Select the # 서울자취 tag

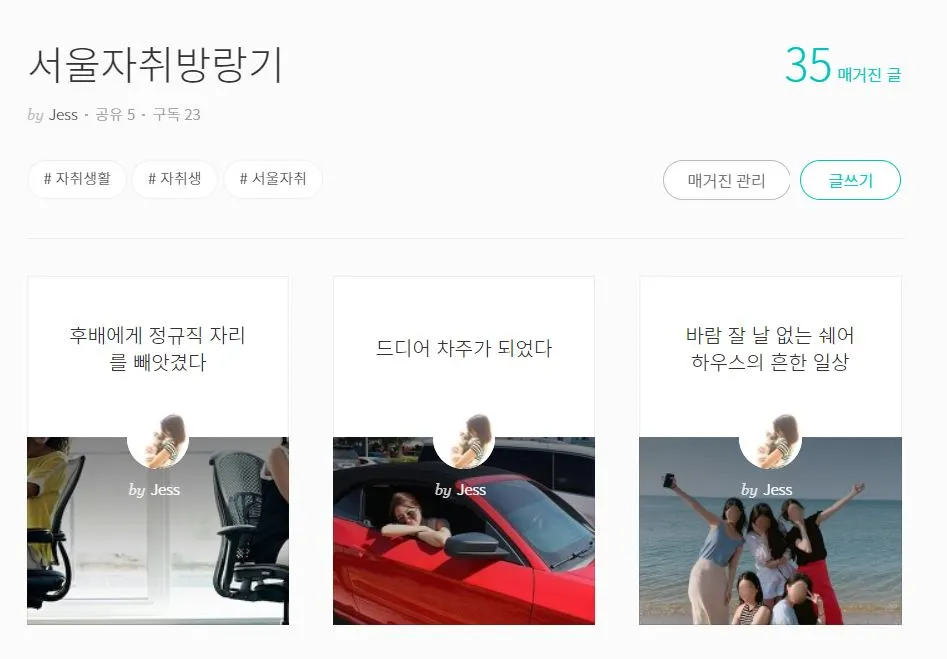click(x=273, y=179)
